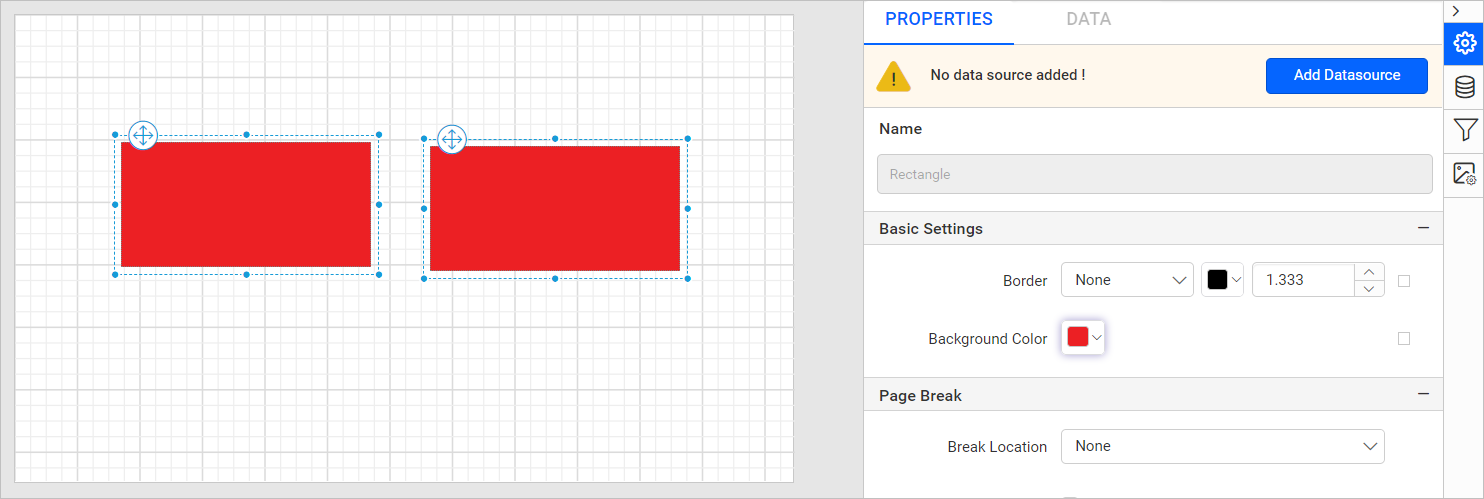This screenshot has height=499, width=1484.
Task: Open the red Background Color picker
Action: pos(1083,338)
